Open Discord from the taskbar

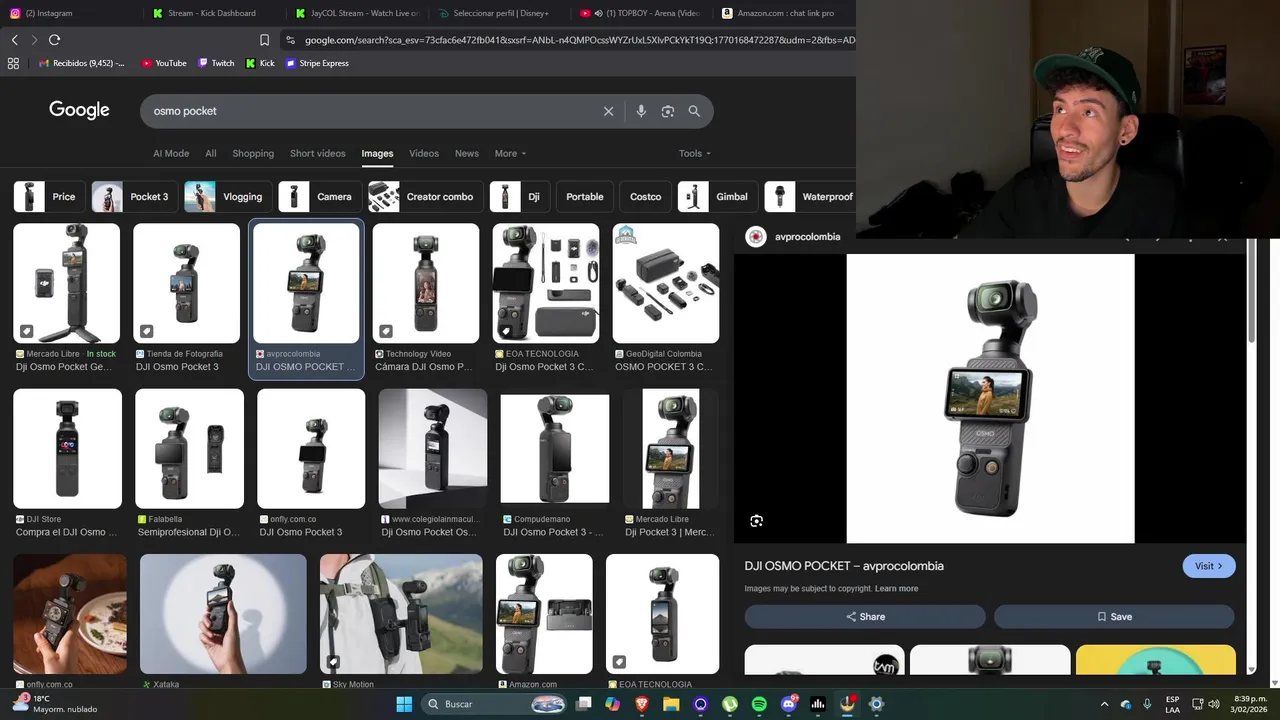[x=789, y=704]
